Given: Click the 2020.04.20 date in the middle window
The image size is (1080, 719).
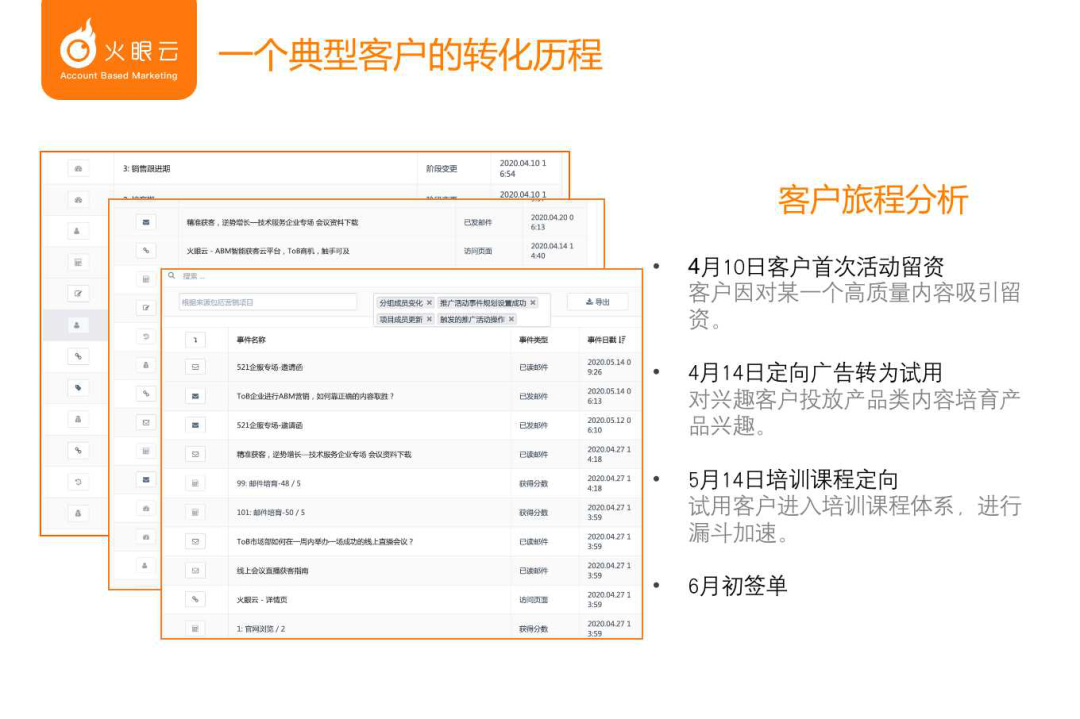Looking at the screenshot, I should [x=552, y=222].
